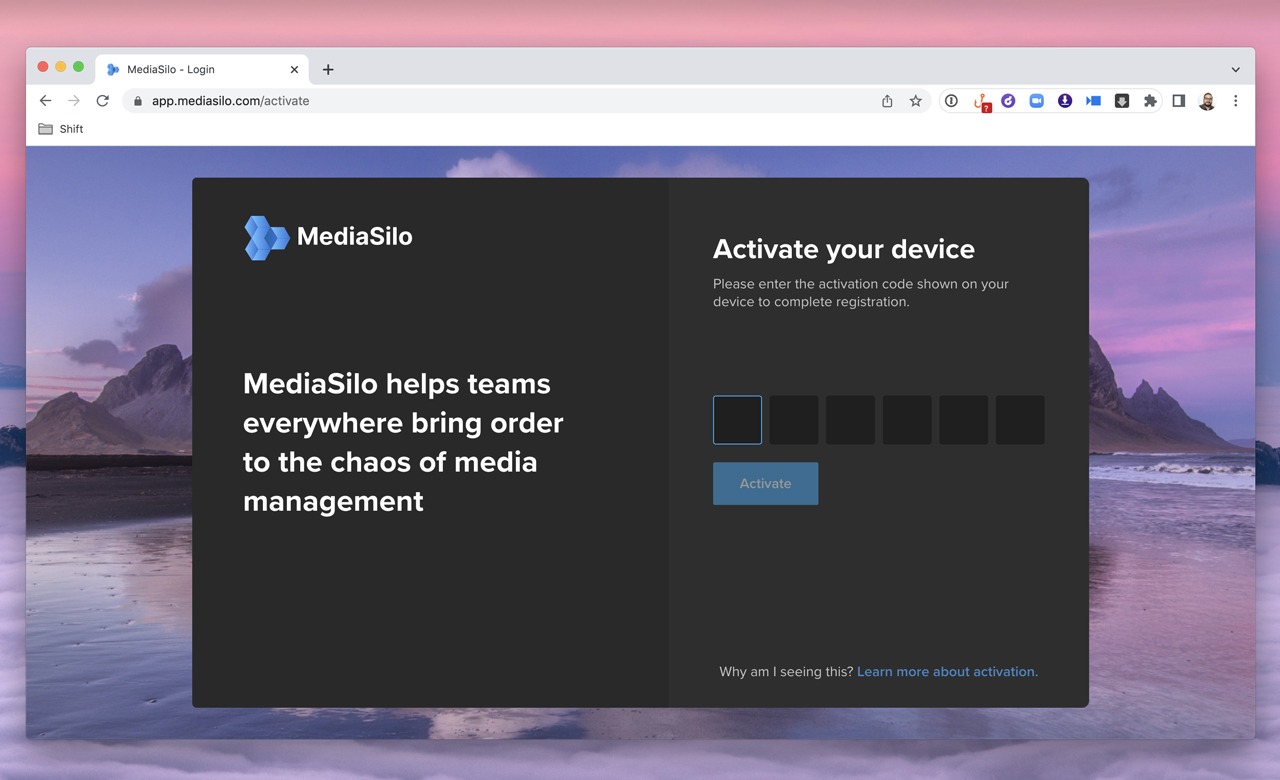Toggle the browser side panel icon
Image resolution: width=1280 pixels, height=780 pixels.
[x=1177, y=100]
